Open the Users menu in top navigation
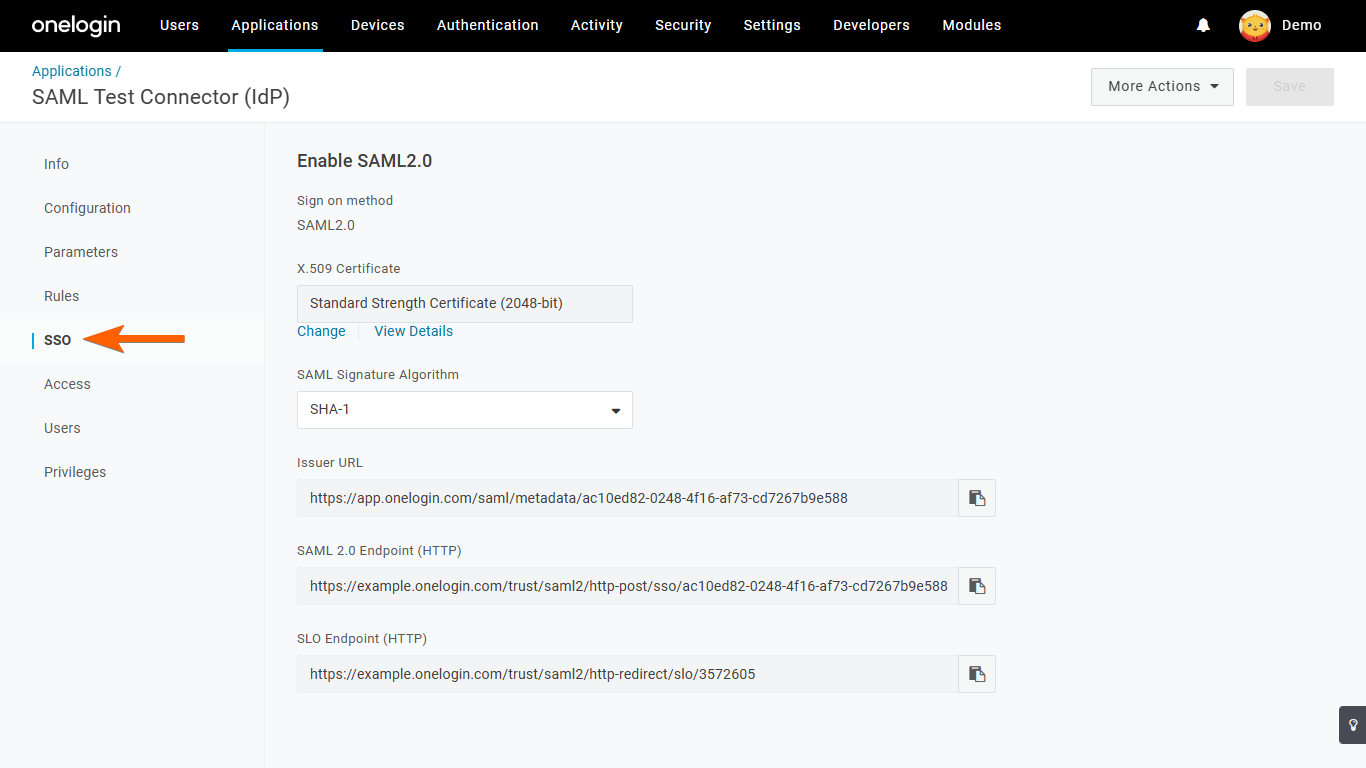The image size is (1366, 768). (x=179, y=25)
